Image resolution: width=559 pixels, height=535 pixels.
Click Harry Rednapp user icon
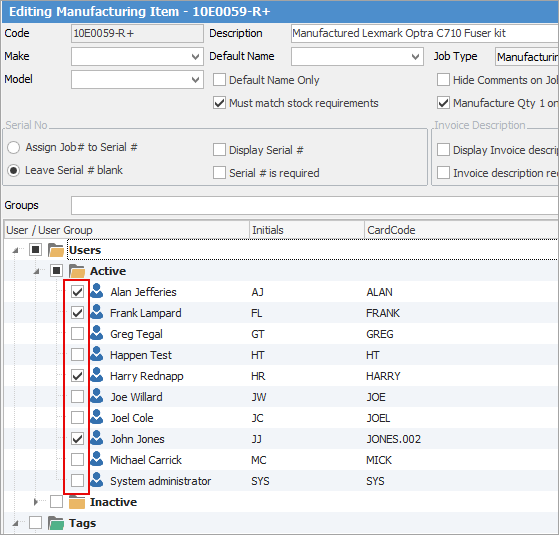click(97, 375)
